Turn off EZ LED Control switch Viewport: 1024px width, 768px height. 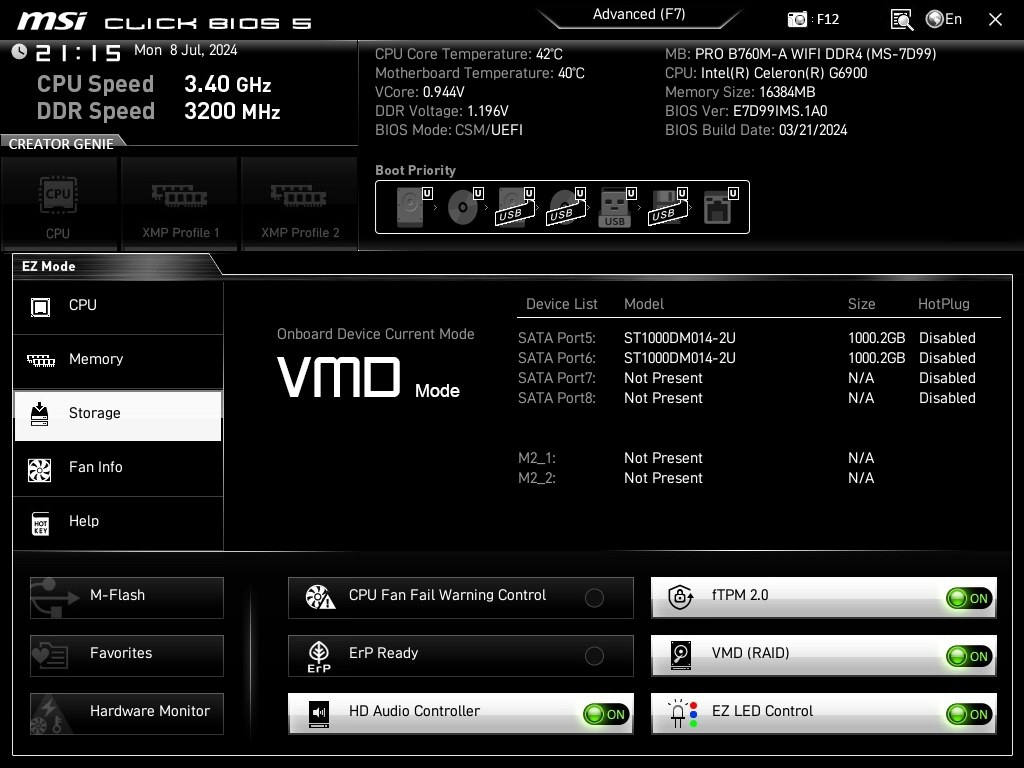(970, 714)
